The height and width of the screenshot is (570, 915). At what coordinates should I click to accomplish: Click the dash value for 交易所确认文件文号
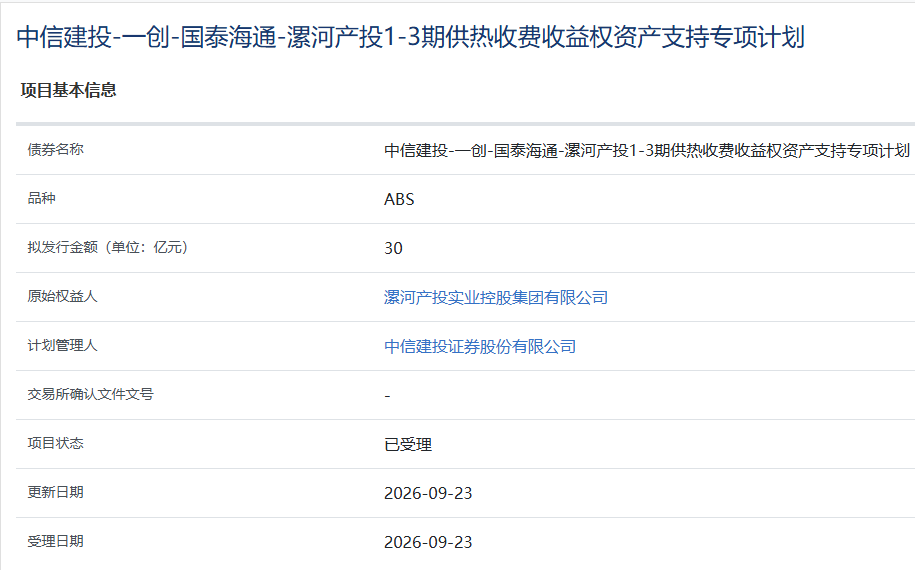click(387, 396)
